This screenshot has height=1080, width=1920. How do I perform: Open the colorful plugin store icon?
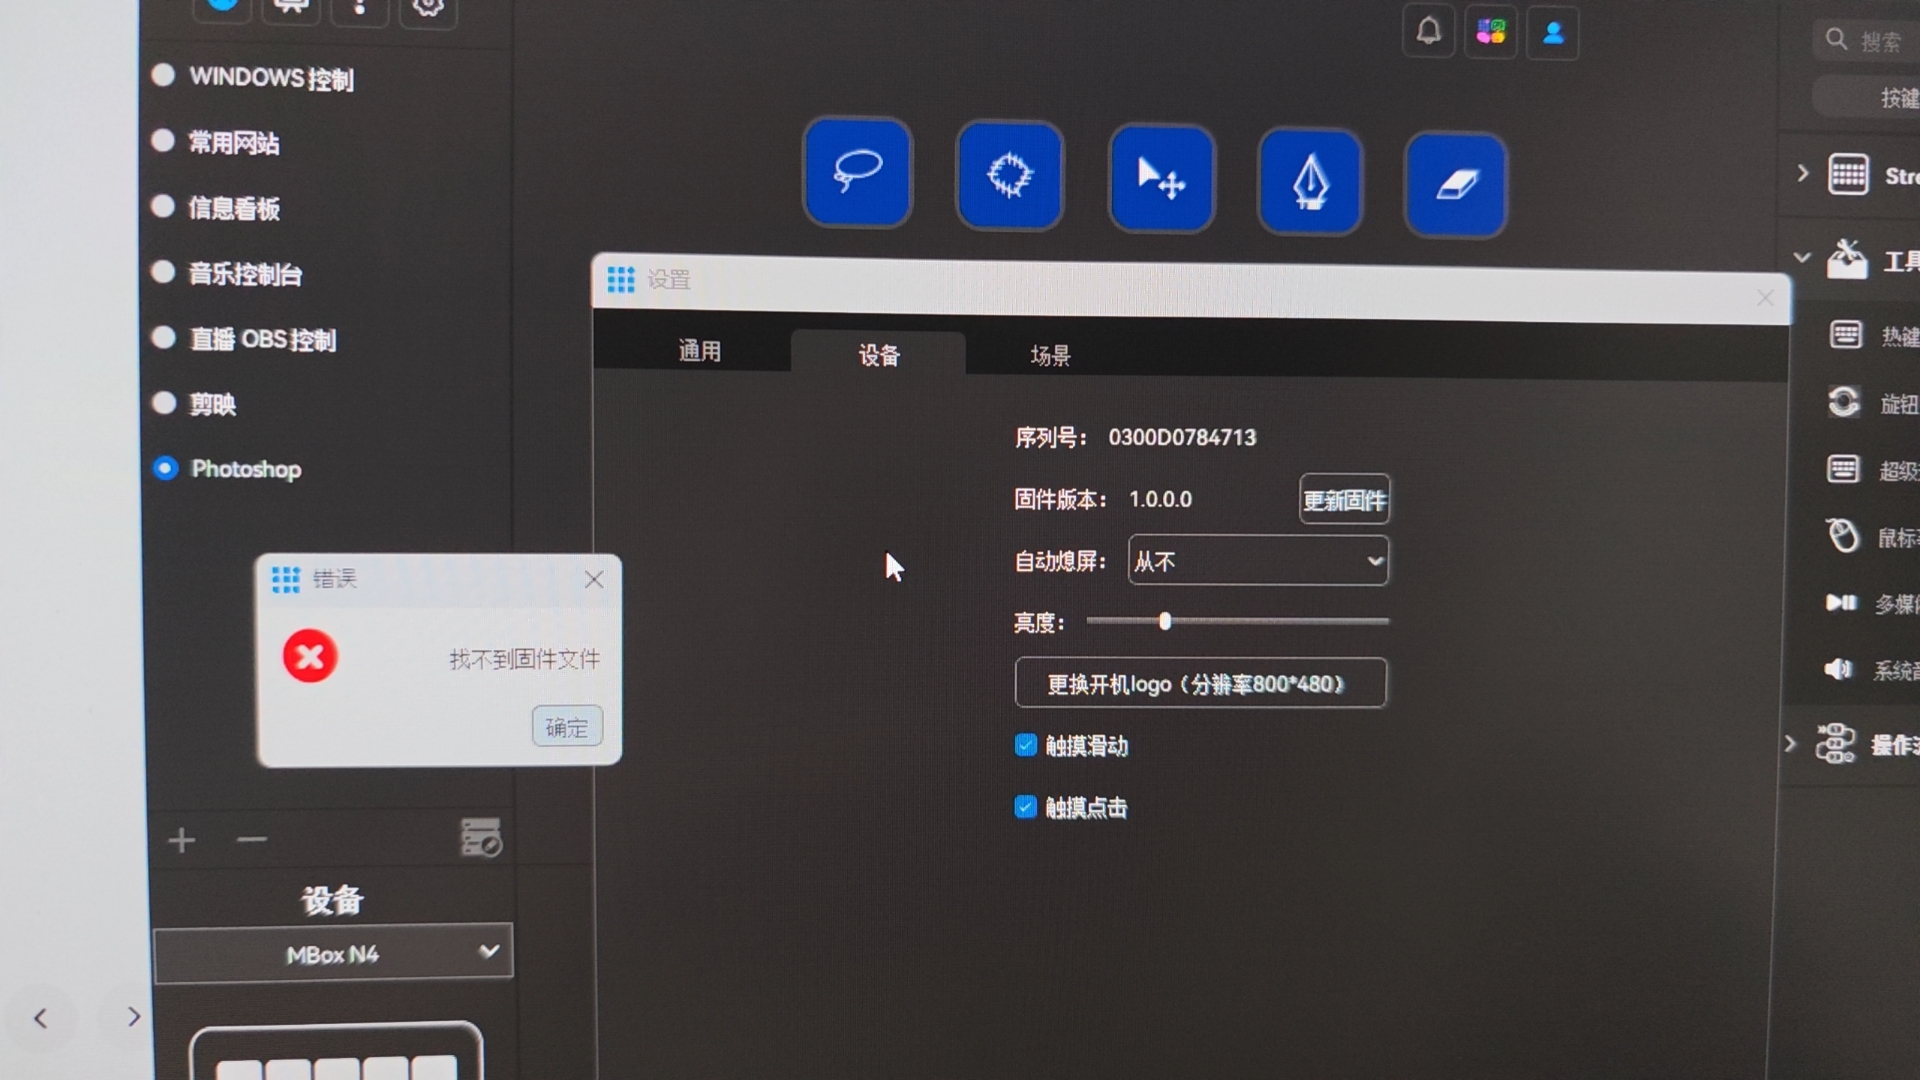[1490, 32]
